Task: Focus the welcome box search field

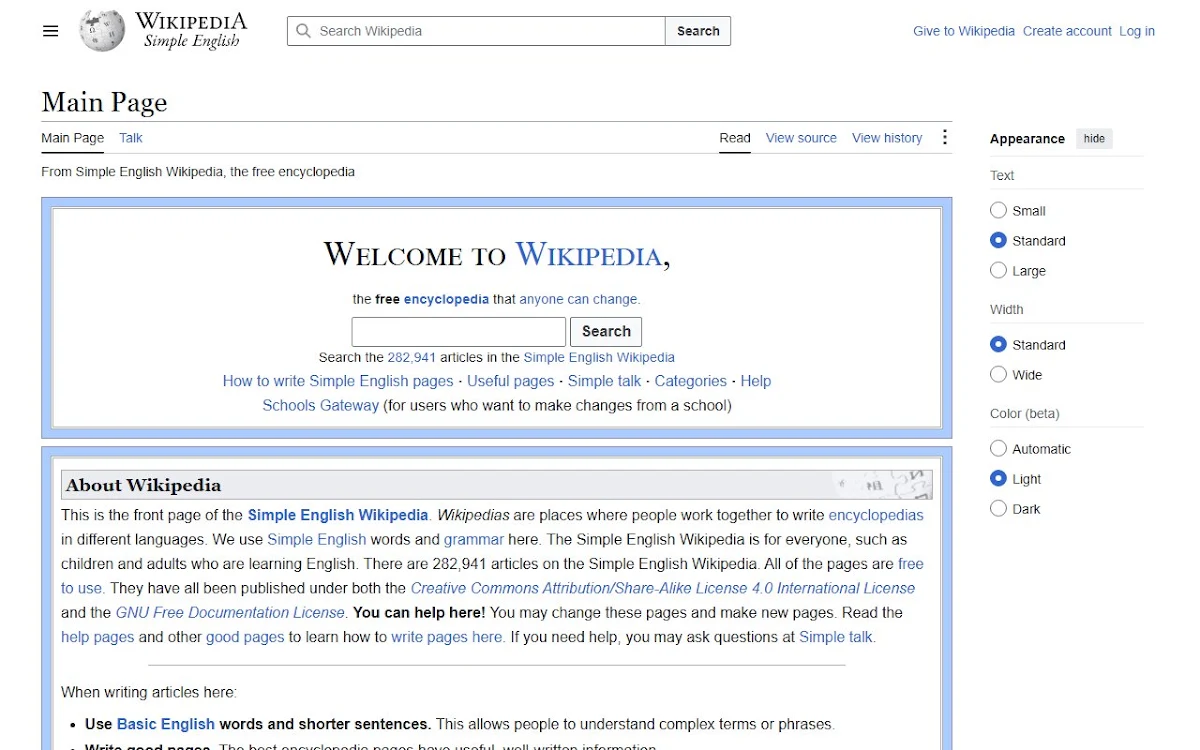Action: pyautogui.click(x=459, y=331)
